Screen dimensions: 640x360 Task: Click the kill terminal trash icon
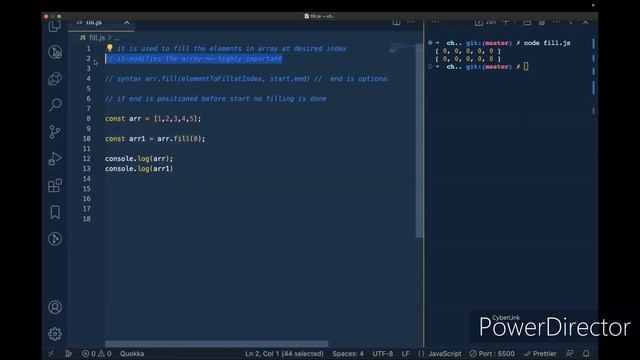542,22
